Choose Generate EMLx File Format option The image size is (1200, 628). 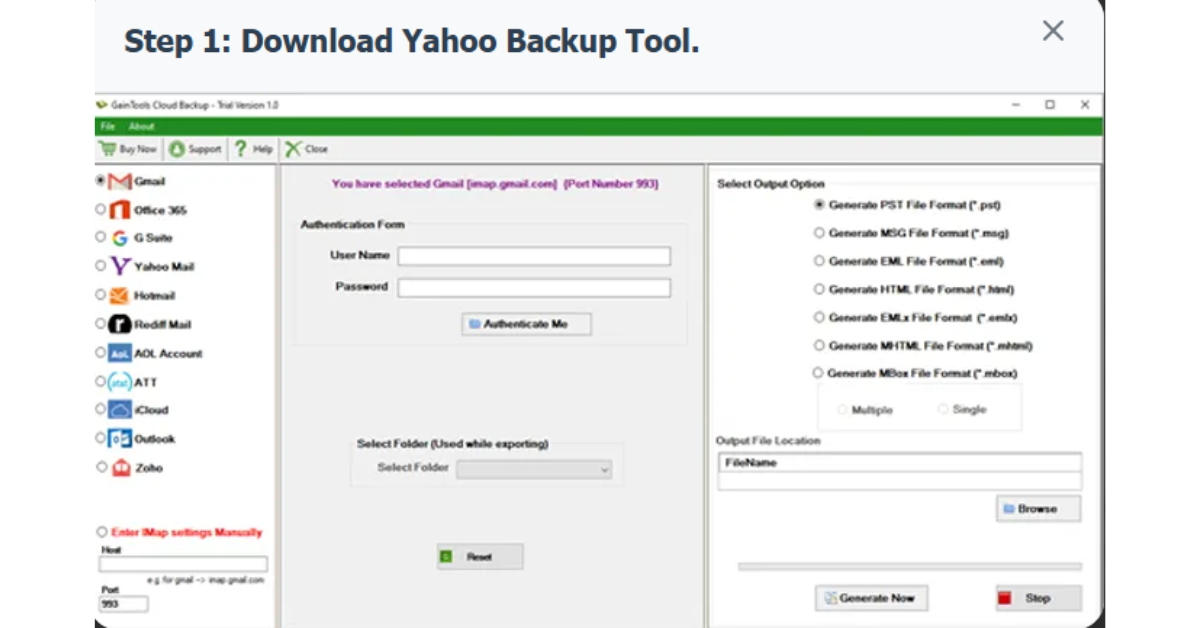tap(819, 317)
